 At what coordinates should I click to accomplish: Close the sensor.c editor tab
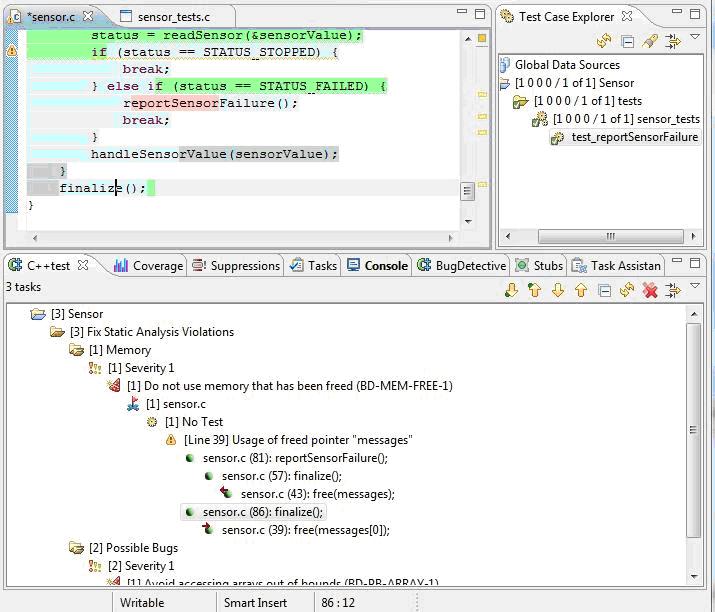pos(87,17)
